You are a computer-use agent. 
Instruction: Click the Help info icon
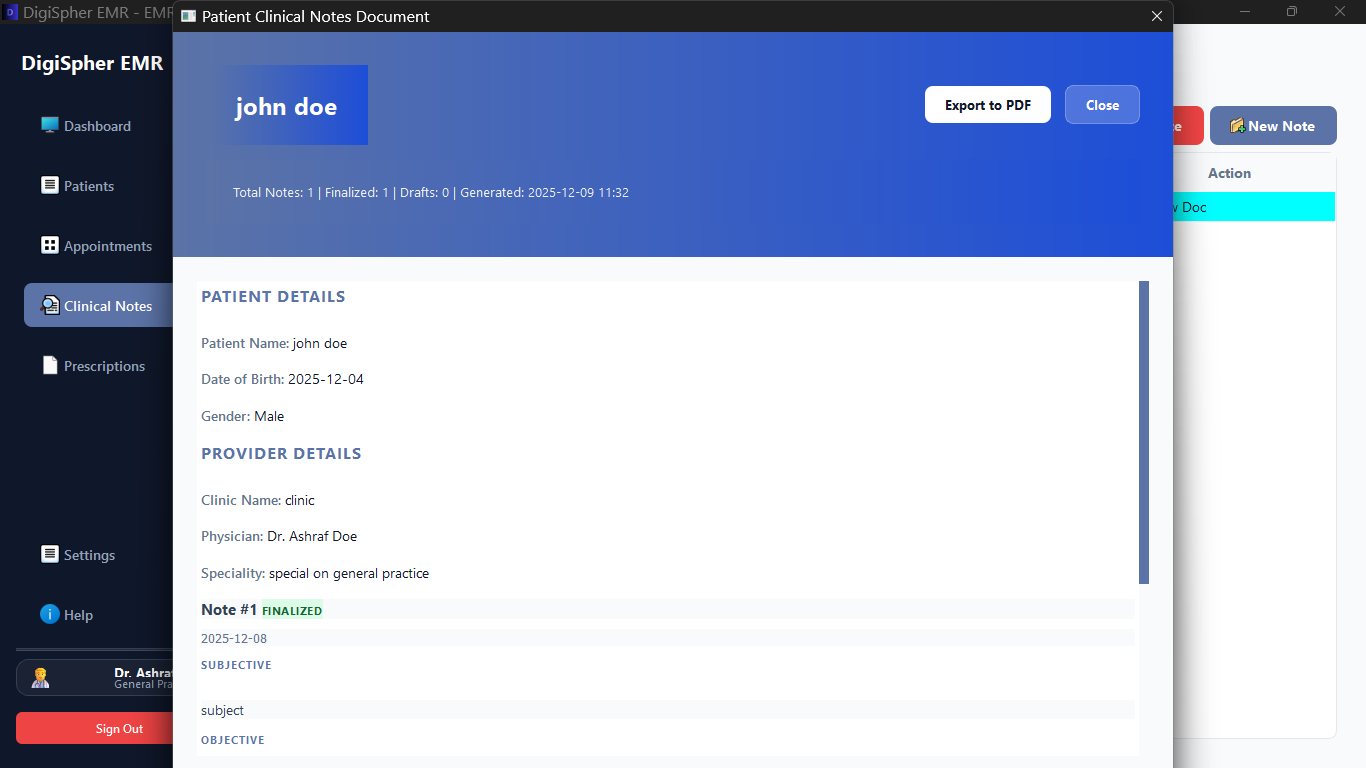click(x=48, y=614)
